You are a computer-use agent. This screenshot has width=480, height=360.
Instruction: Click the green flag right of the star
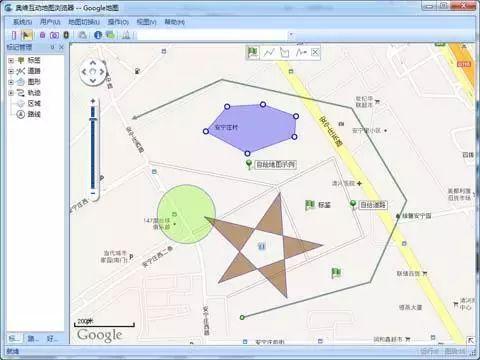pos(336,273)
